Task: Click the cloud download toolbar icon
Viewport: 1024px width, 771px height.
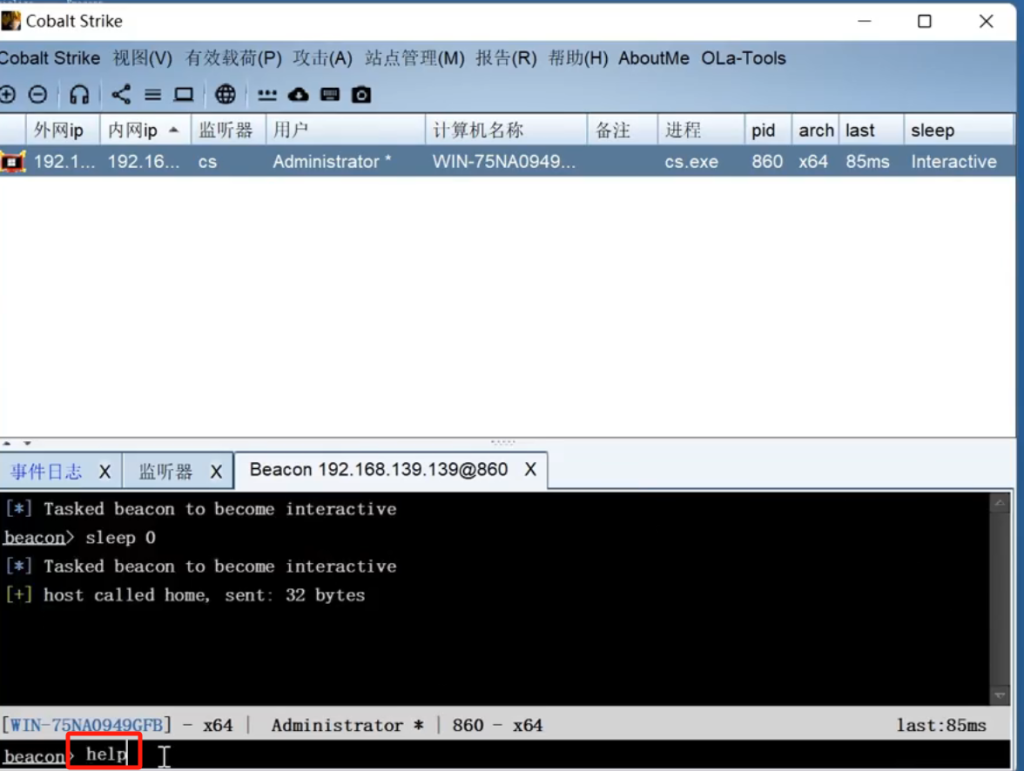Action: [298, 95]
